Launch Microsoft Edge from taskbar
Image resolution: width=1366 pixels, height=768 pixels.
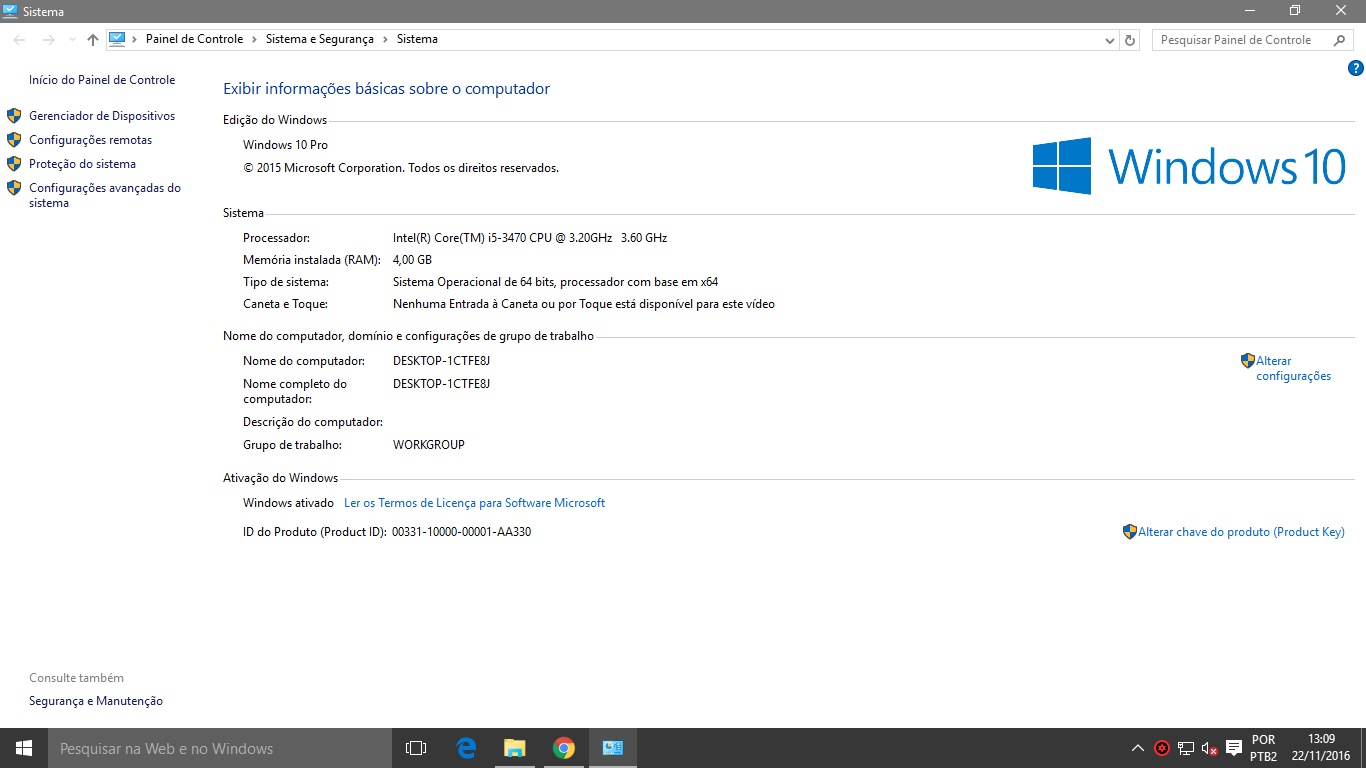466,748
